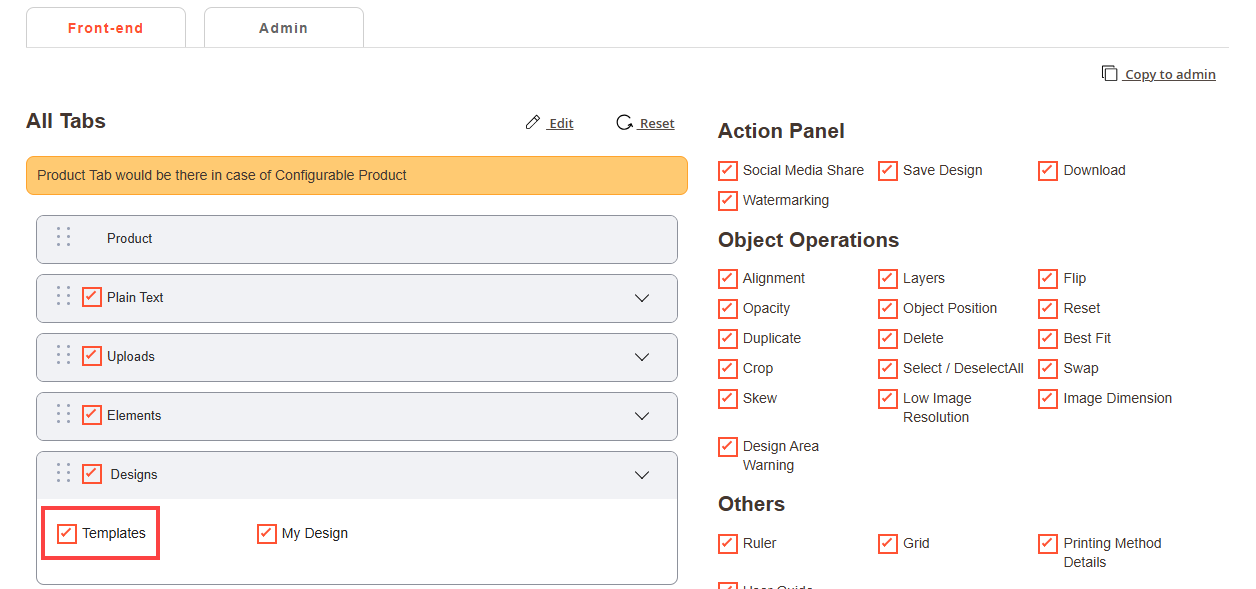Click the pencil Edit icon

click(532, 123)
